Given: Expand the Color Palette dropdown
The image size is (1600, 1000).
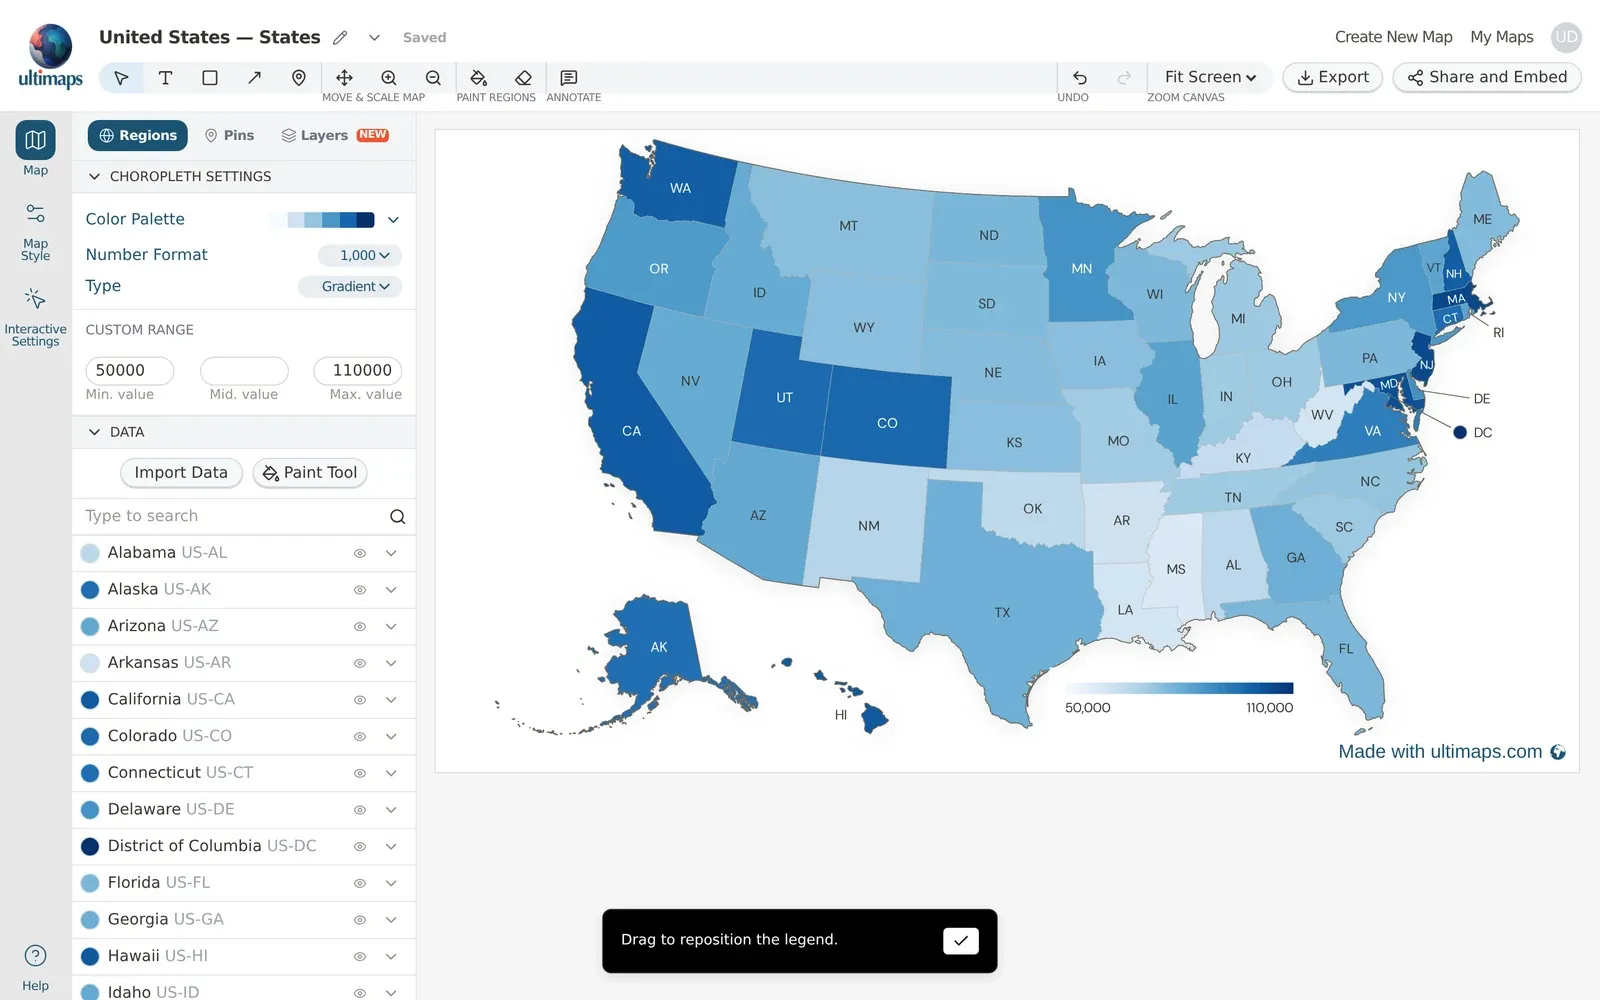Looking at the screenshot, I should (393, 220).
